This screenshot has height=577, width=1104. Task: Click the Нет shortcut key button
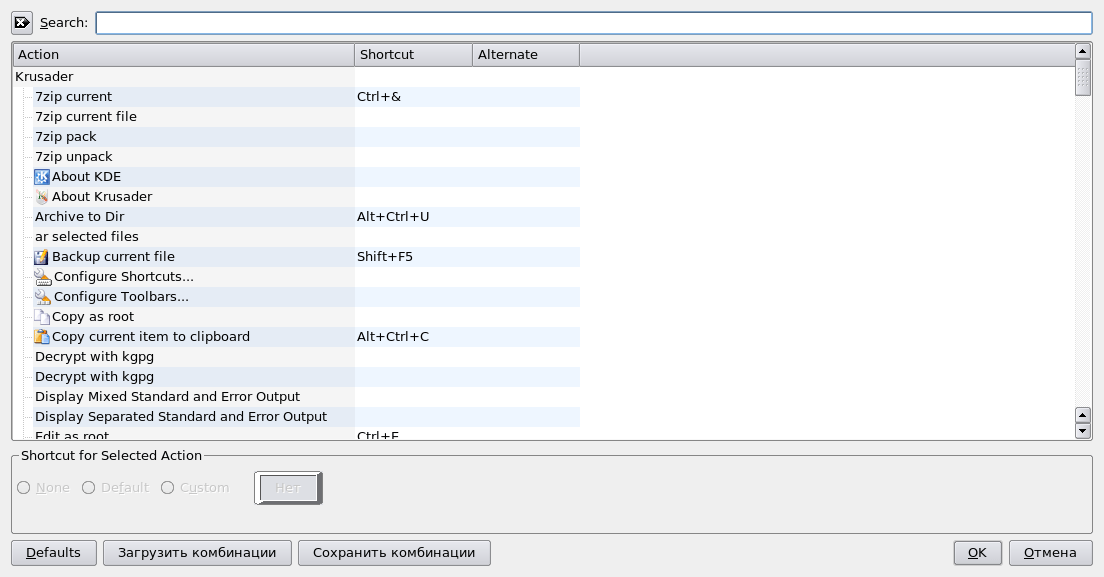[x=288, y=488]
